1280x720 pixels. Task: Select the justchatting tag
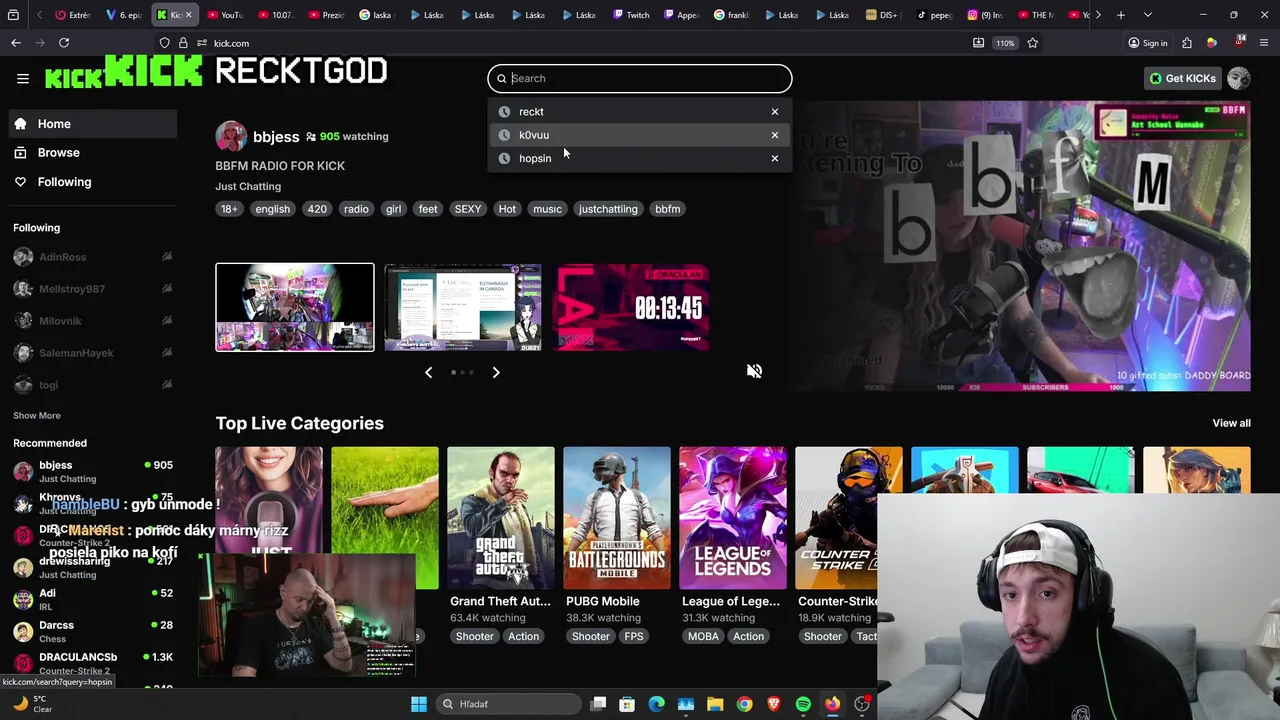(x=608, y=209)
